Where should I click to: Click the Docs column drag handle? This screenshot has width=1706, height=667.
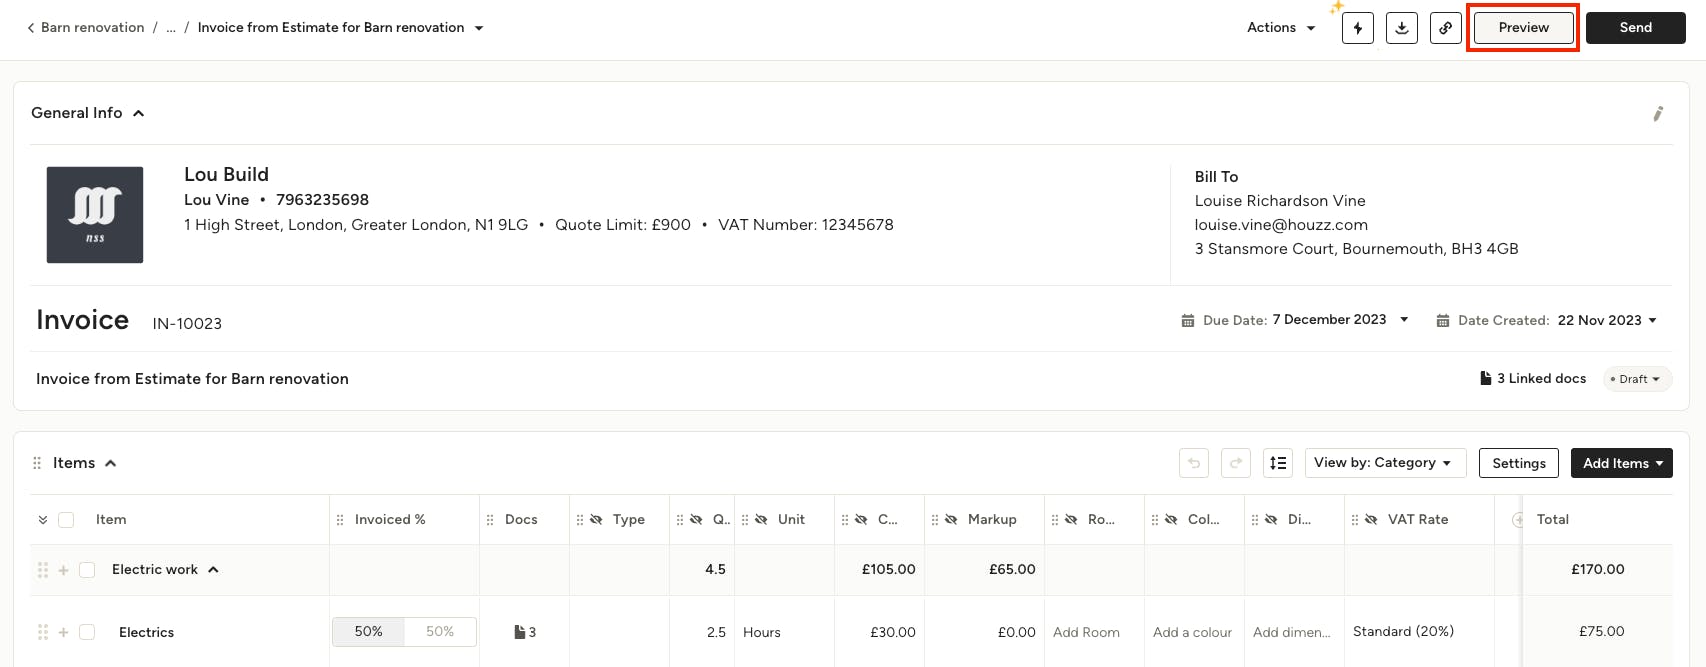490,520
